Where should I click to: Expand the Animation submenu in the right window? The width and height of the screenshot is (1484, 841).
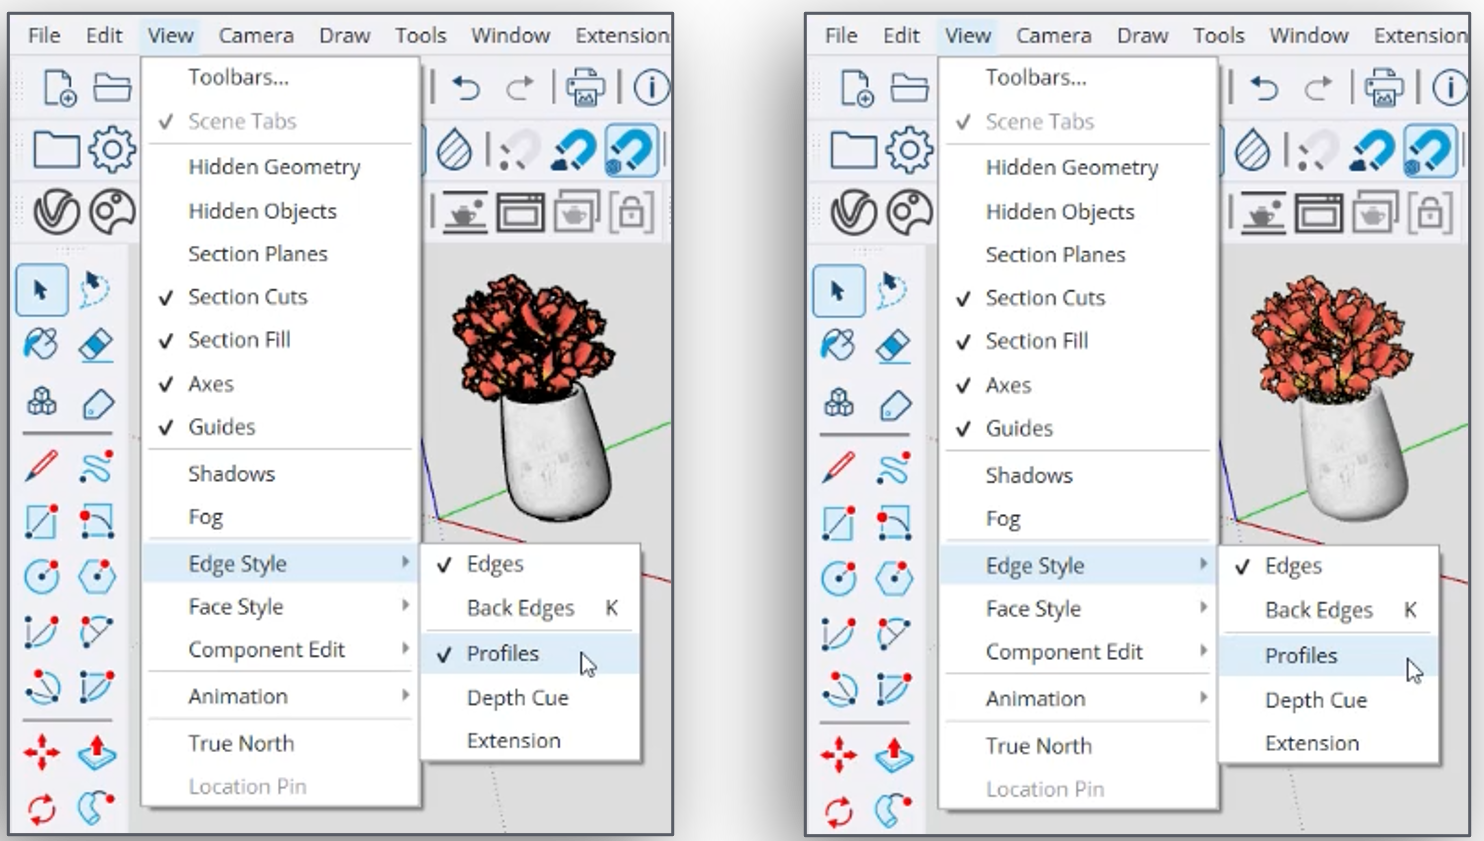click(1035, 699)
